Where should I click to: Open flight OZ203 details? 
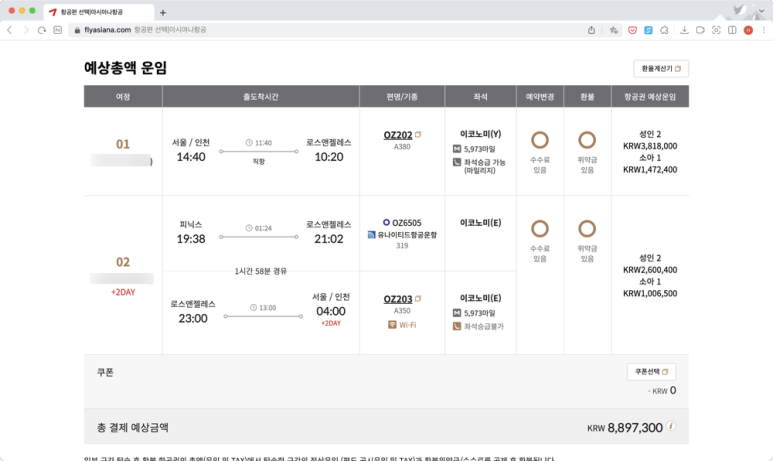(397, 299)
